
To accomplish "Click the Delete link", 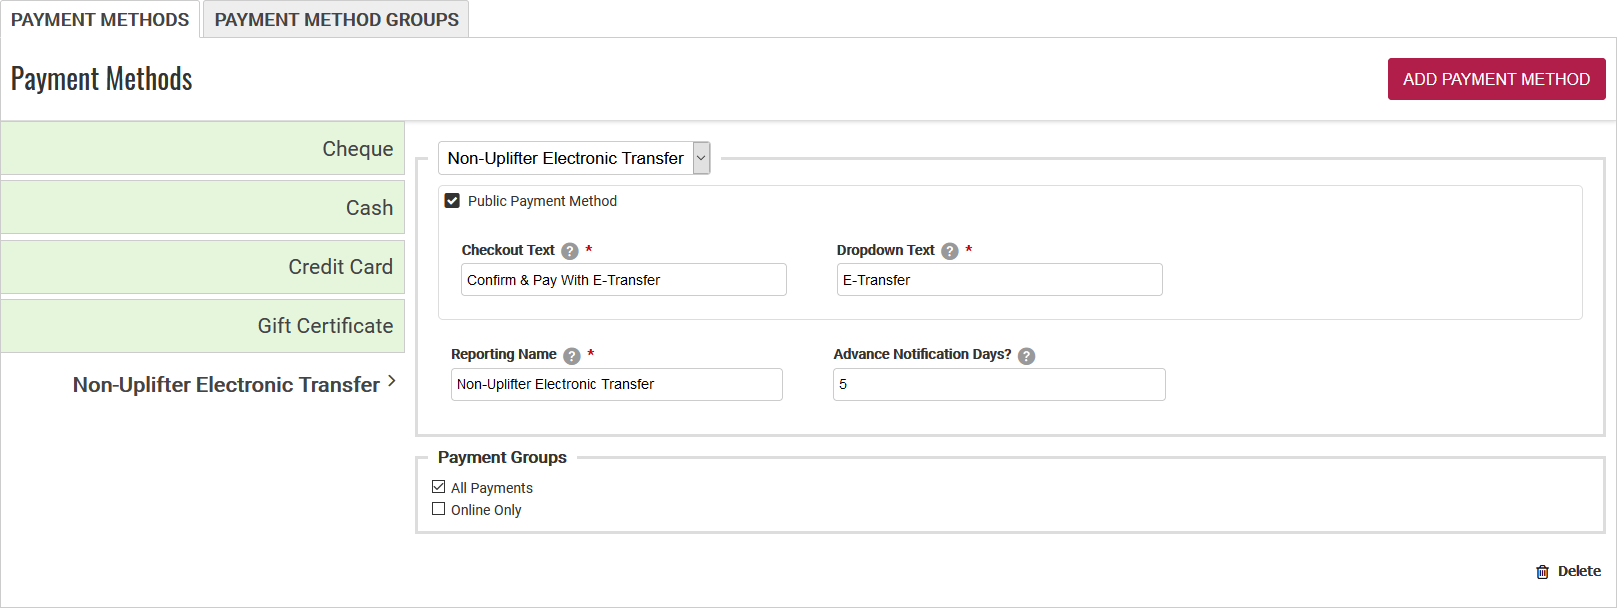I will (1581, 571).
